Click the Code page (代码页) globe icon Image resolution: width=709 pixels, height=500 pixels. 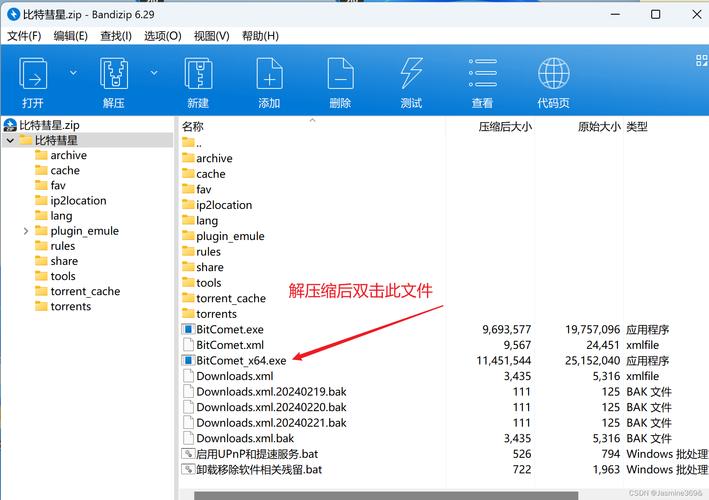[553, 73]
